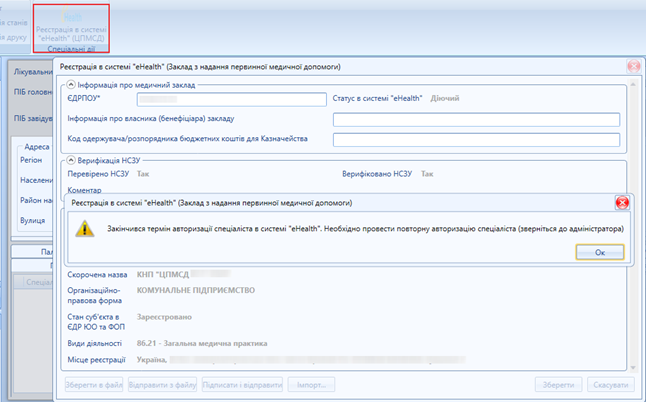Screen dimensions: 646x402
Task: Click the Зберегти в файл button
Action: (94, 385)
